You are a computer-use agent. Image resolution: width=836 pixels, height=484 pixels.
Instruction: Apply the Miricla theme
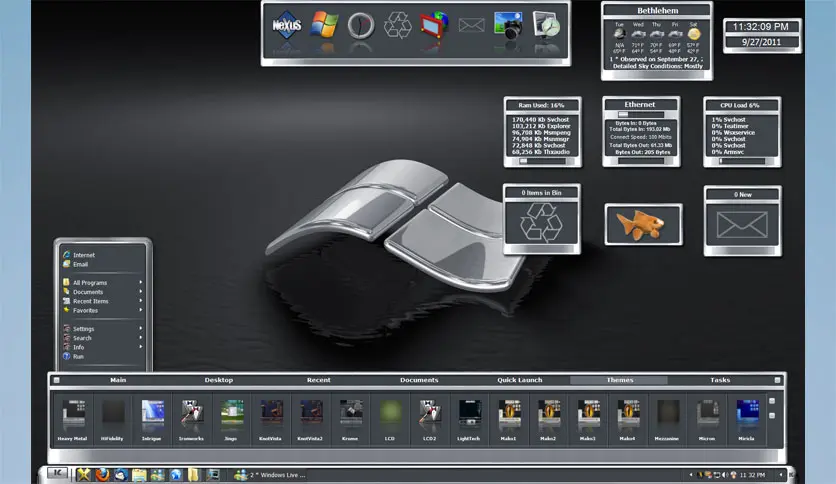coord(746,419)
